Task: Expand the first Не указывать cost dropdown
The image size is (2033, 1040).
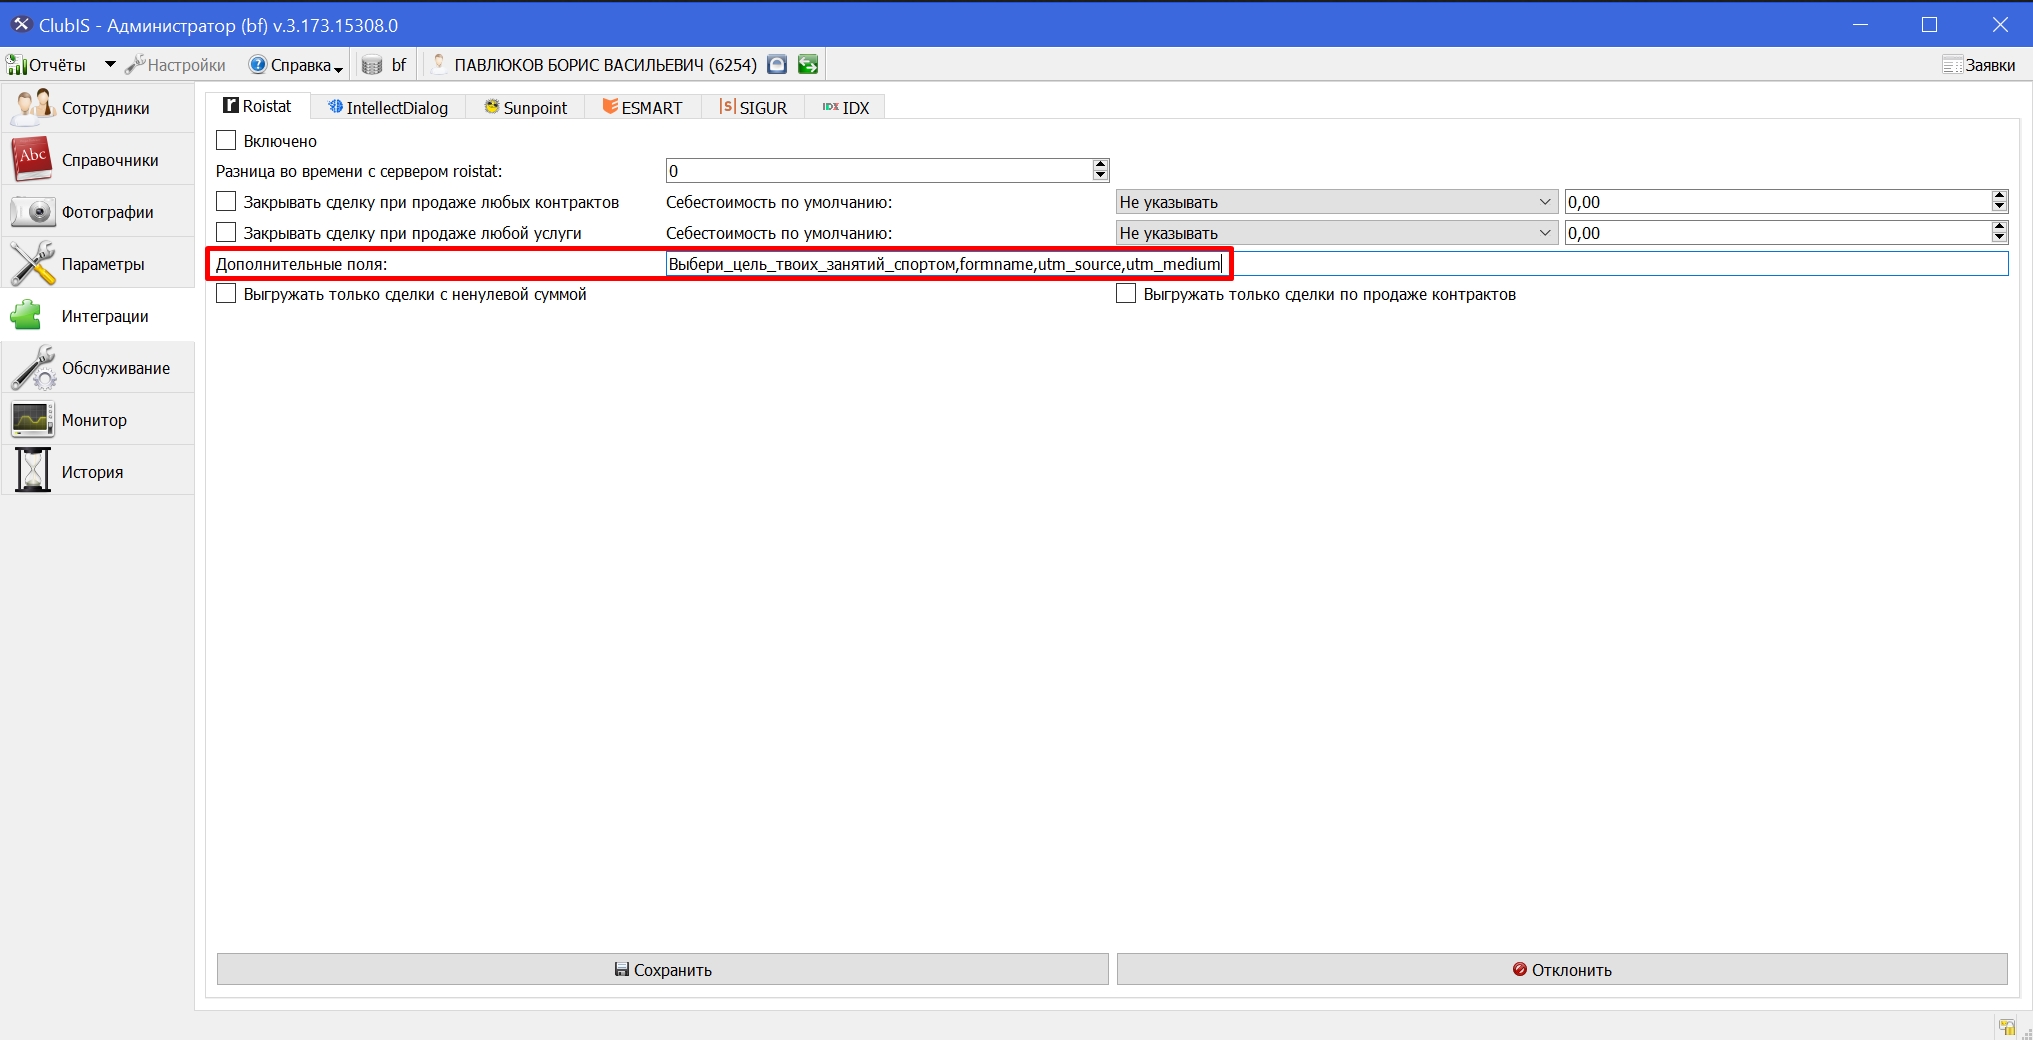Action: tap(1337, 202)
